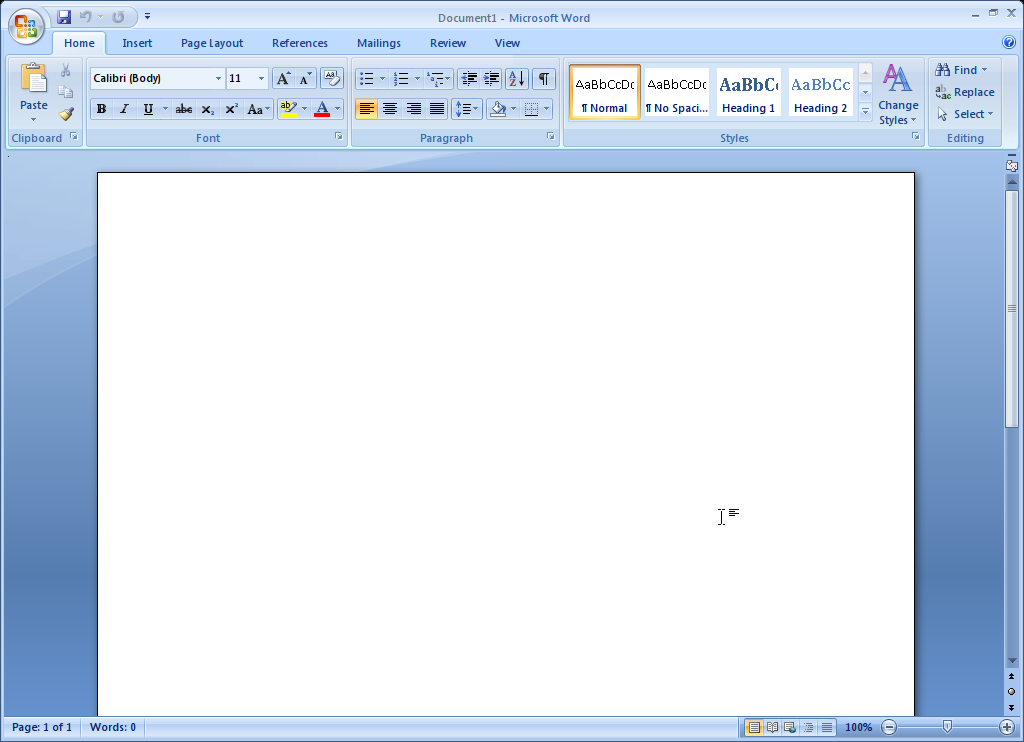Open the Mailings tab

(x=379, y=43)
